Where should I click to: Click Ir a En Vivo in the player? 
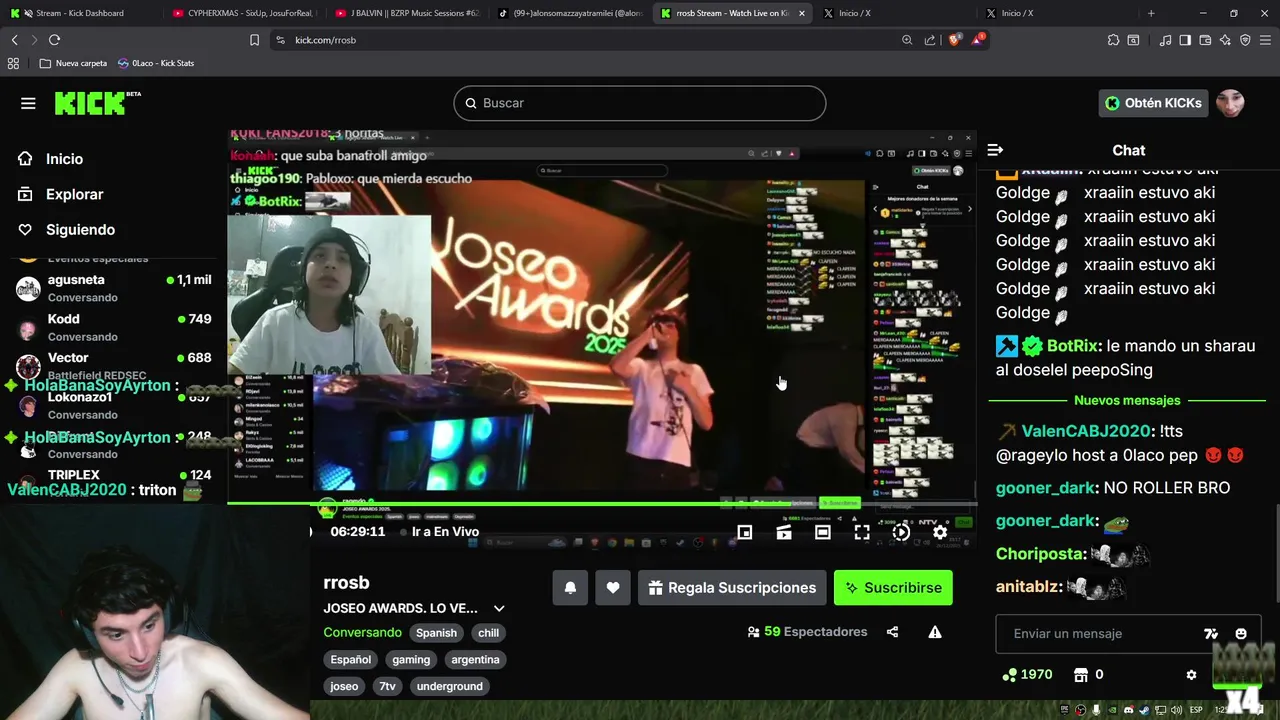pyautogui.click(x=438, y=532)
